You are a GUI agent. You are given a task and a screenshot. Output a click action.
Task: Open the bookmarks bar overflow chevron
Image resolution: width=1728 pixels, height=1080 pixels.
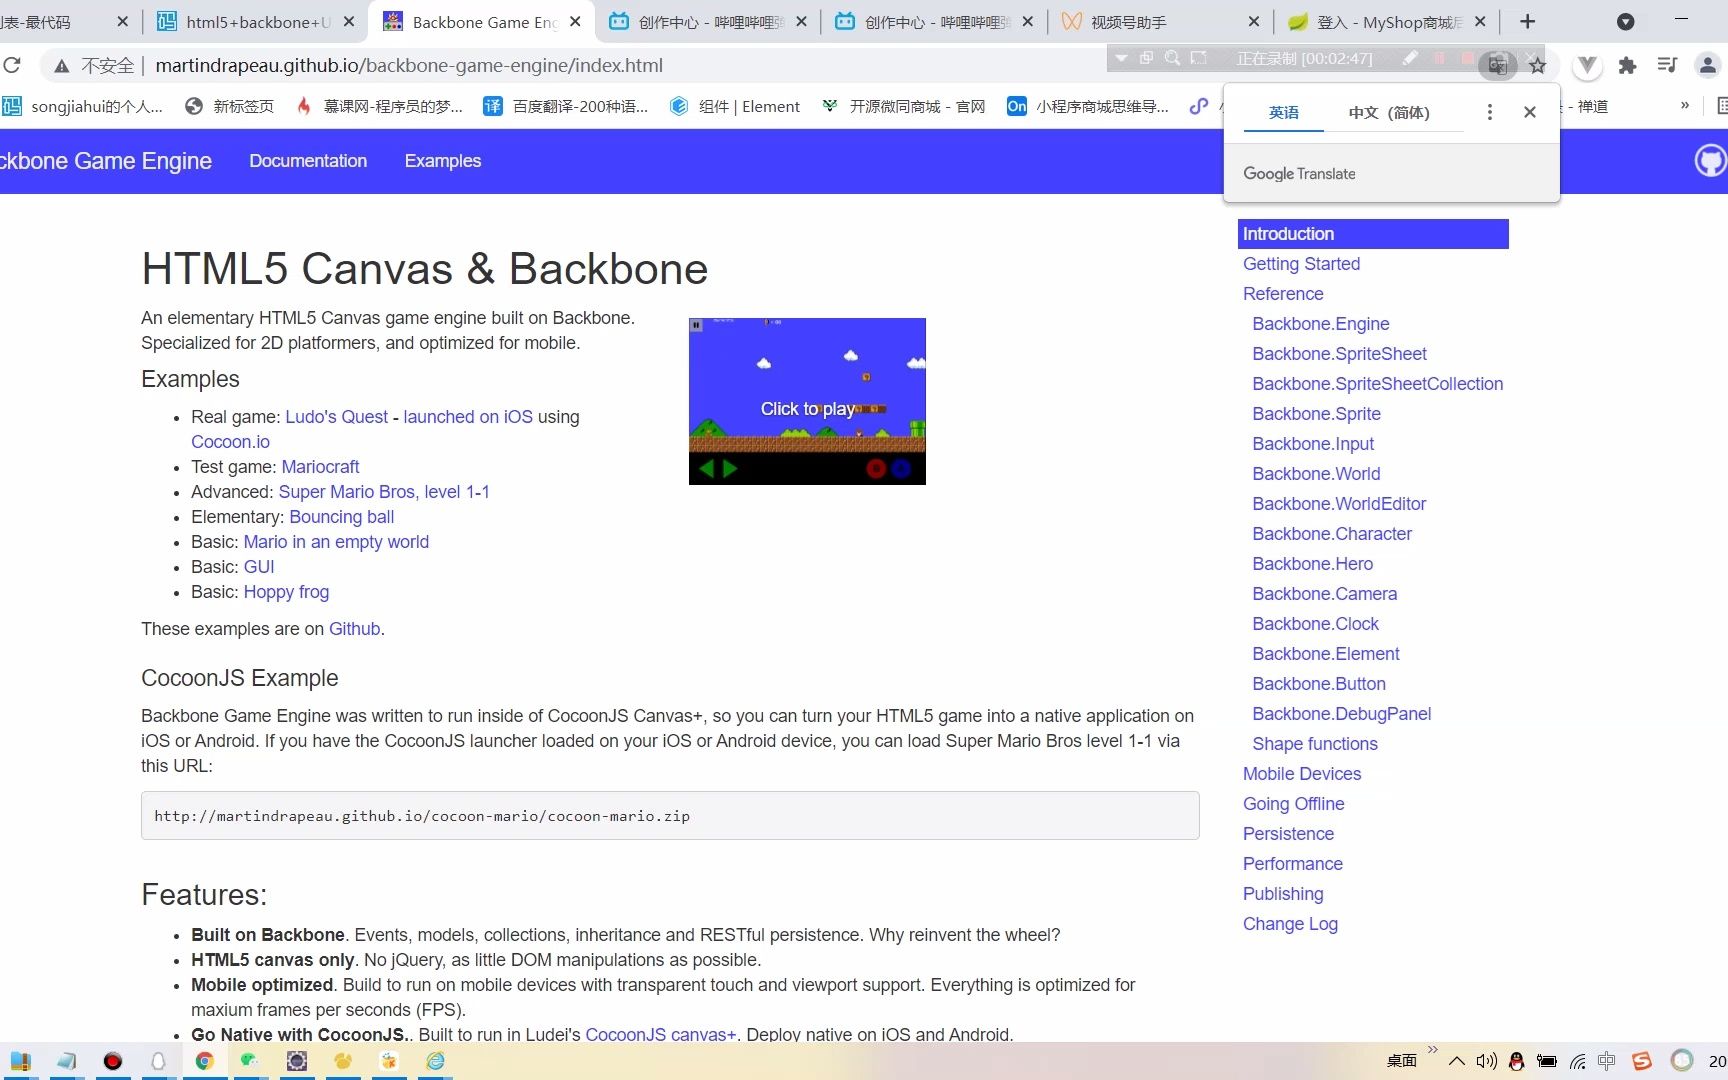(x=1684, y=105)
